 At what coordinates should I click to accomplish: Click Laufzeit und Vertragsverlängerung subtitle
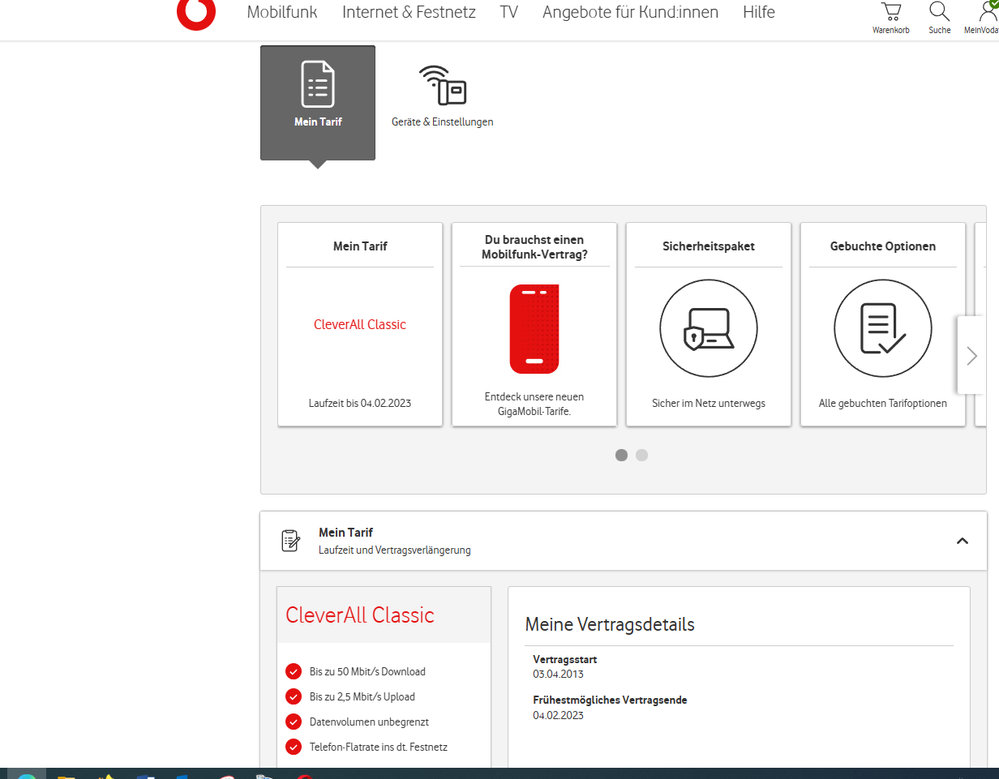394,550
